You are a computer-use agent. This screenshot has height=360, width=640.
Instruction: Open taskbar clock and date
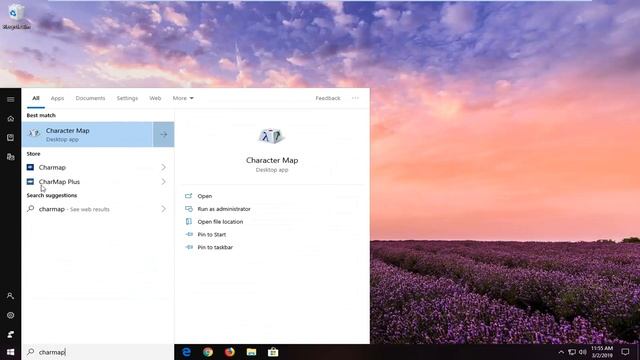coord(602,352)
